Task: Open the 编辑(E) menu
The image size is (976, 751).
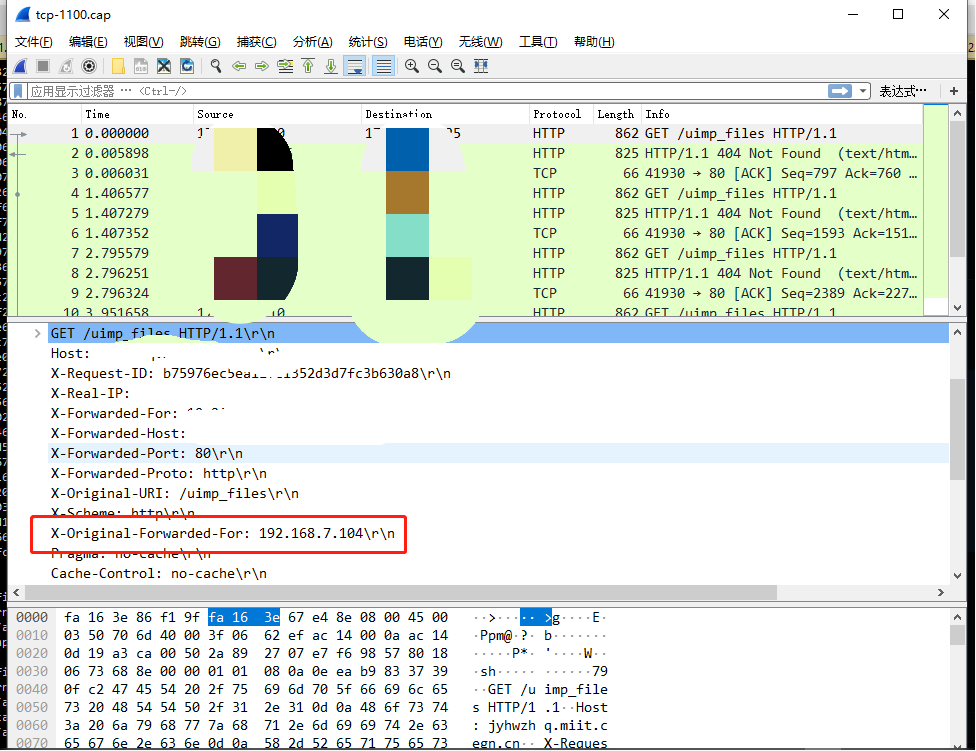Action: click(88, 42)
